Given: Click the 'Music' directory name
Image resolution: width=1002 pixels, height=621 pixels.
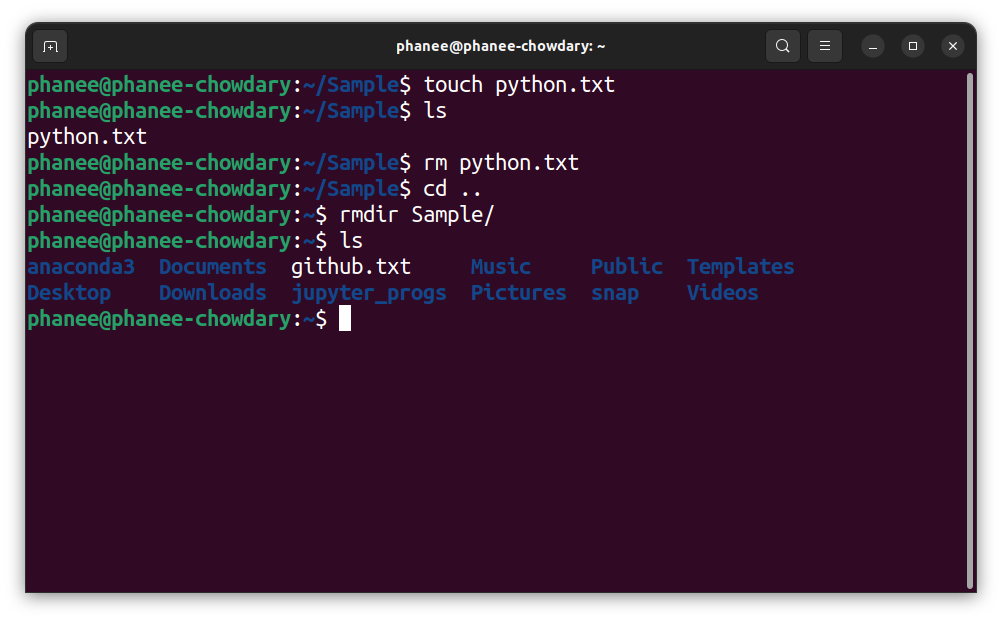Looking at the screenshot, I should pos(500,266).
